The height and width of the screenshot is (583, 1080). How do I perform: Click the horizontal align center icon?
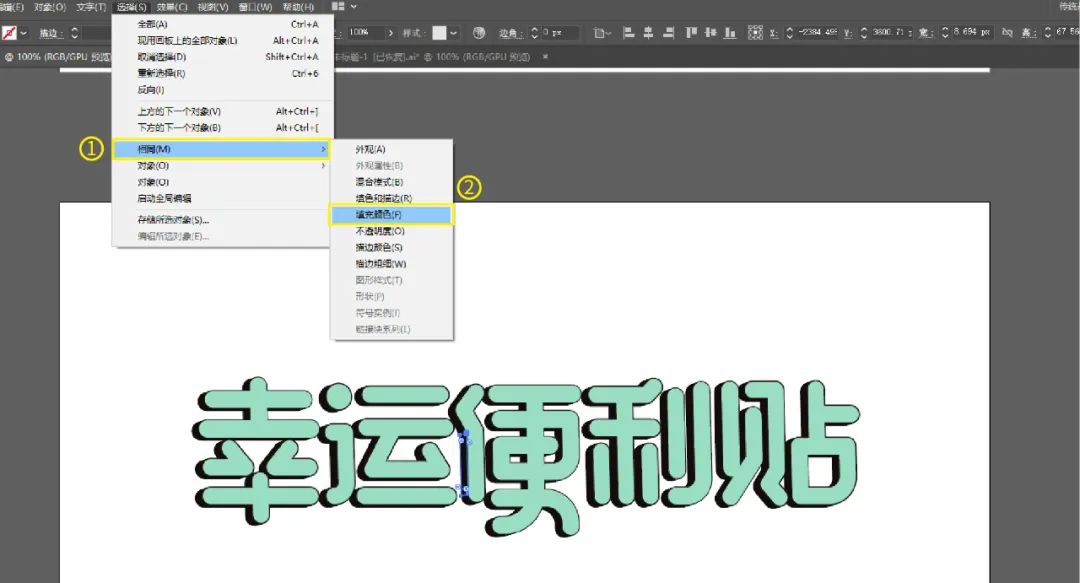click(x=648, y=32)
